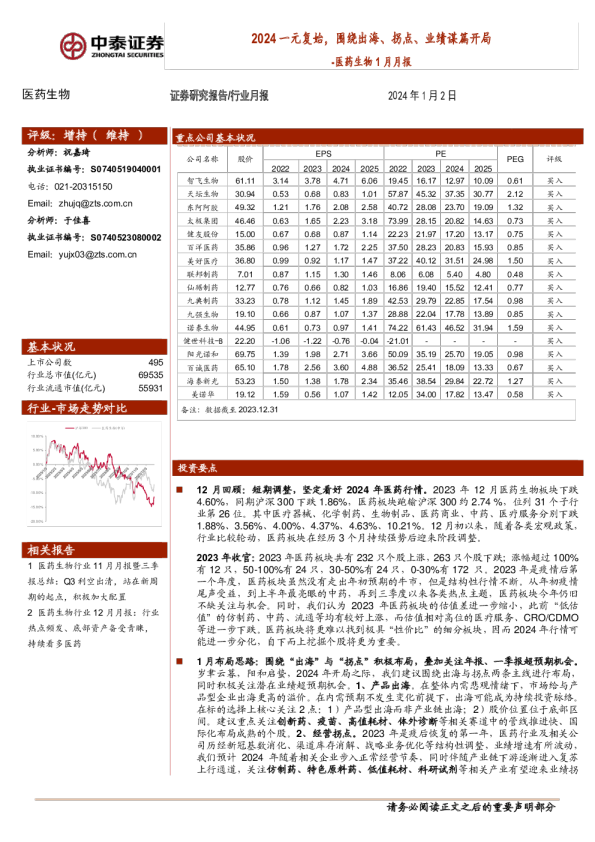
Task: Click the industry vs market trend chart
Action: pyautogui.click(x=94, y=475)
